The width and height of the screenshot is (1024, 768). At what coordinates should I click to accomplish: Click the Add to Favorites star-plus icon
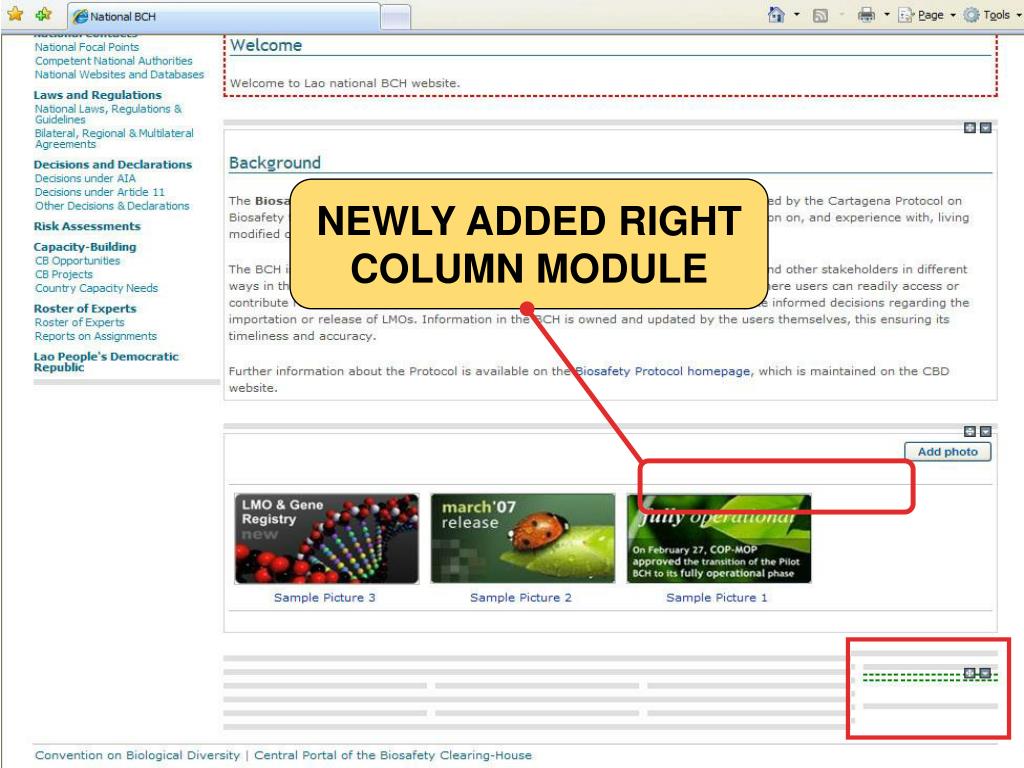tap(44, 14)
